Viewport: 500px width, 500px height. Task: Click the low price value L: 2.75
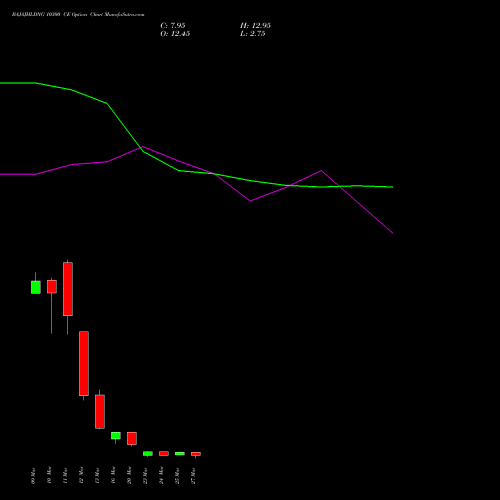click(x=253, y=34)
